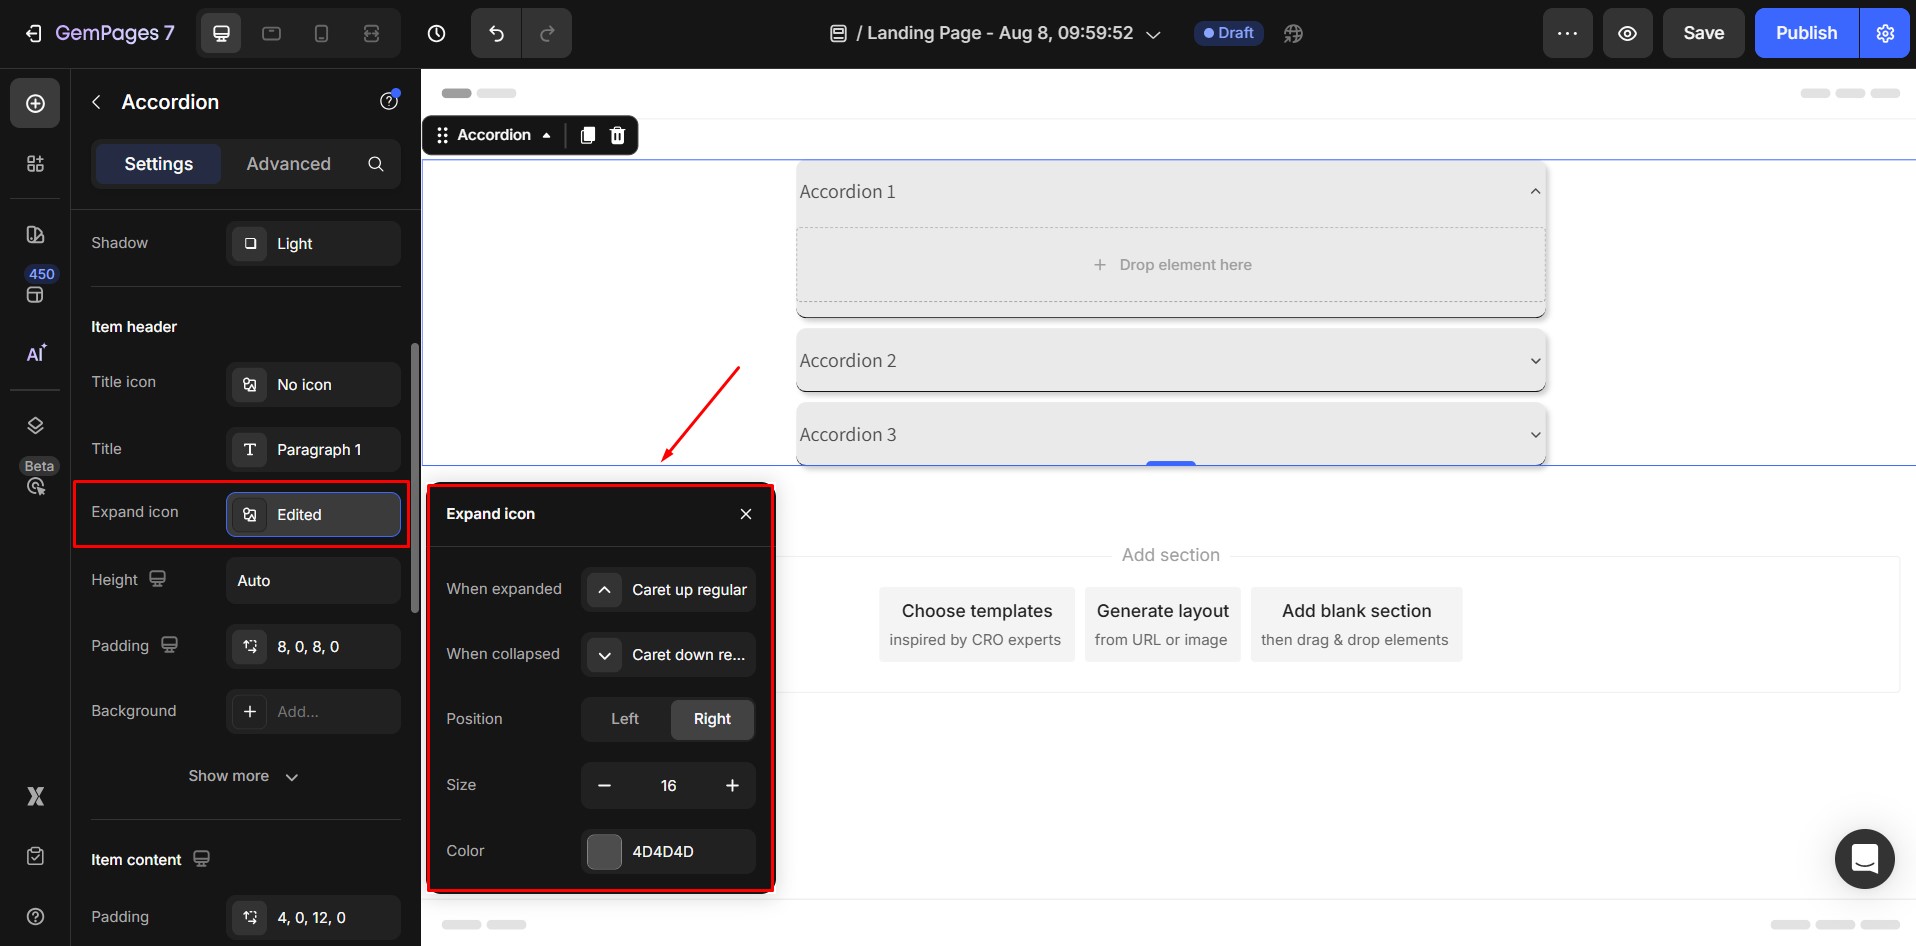
Task: Set expand icon position to Right
Action: (712, 719)
